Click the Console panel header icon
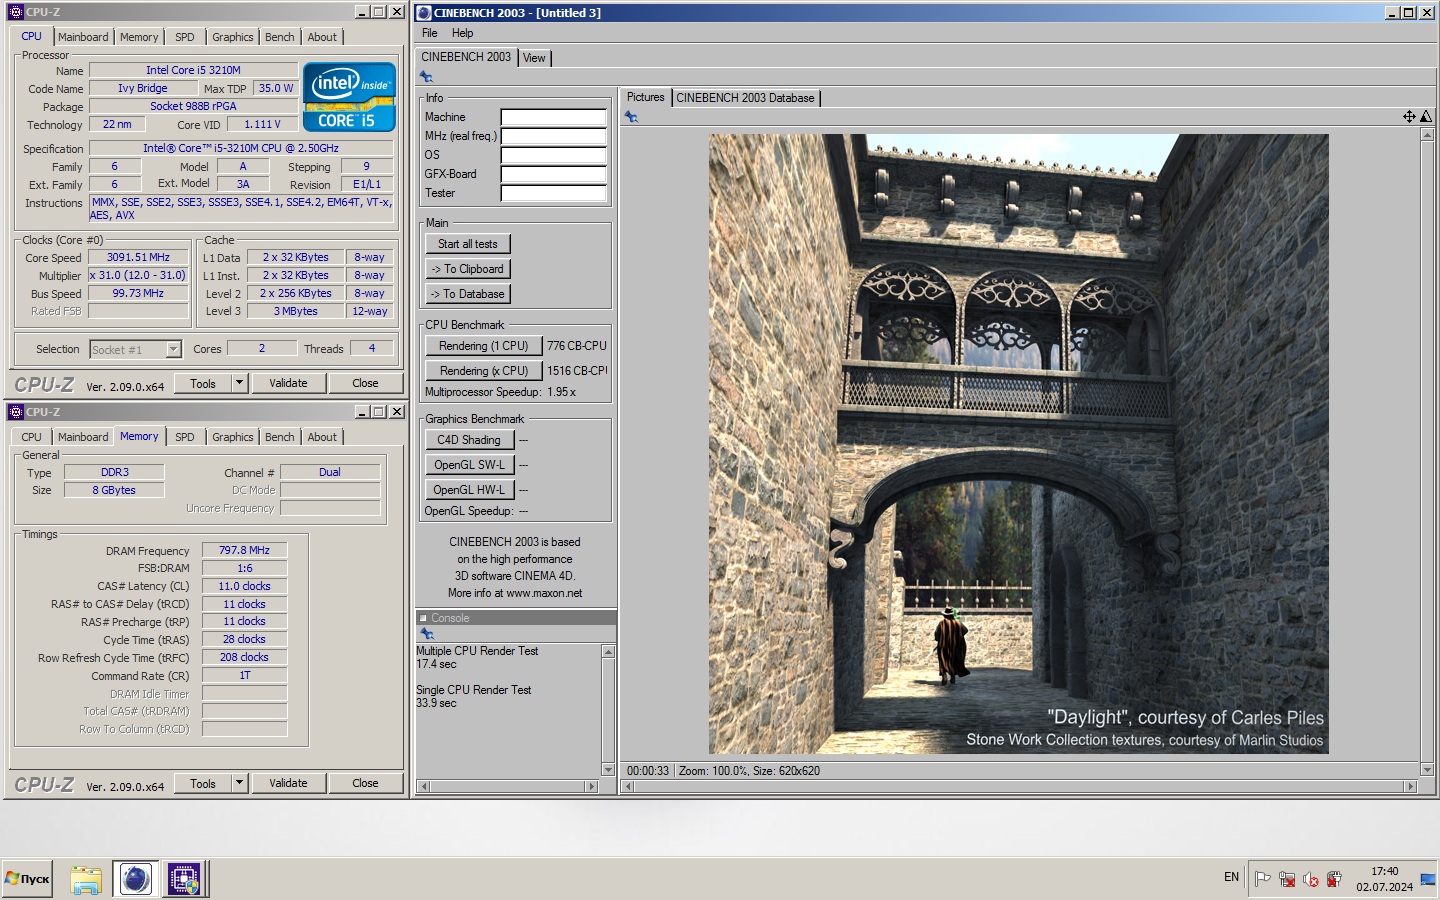Image resolution: width=1440 pixels, height=900 pixels. click(423, 618)
